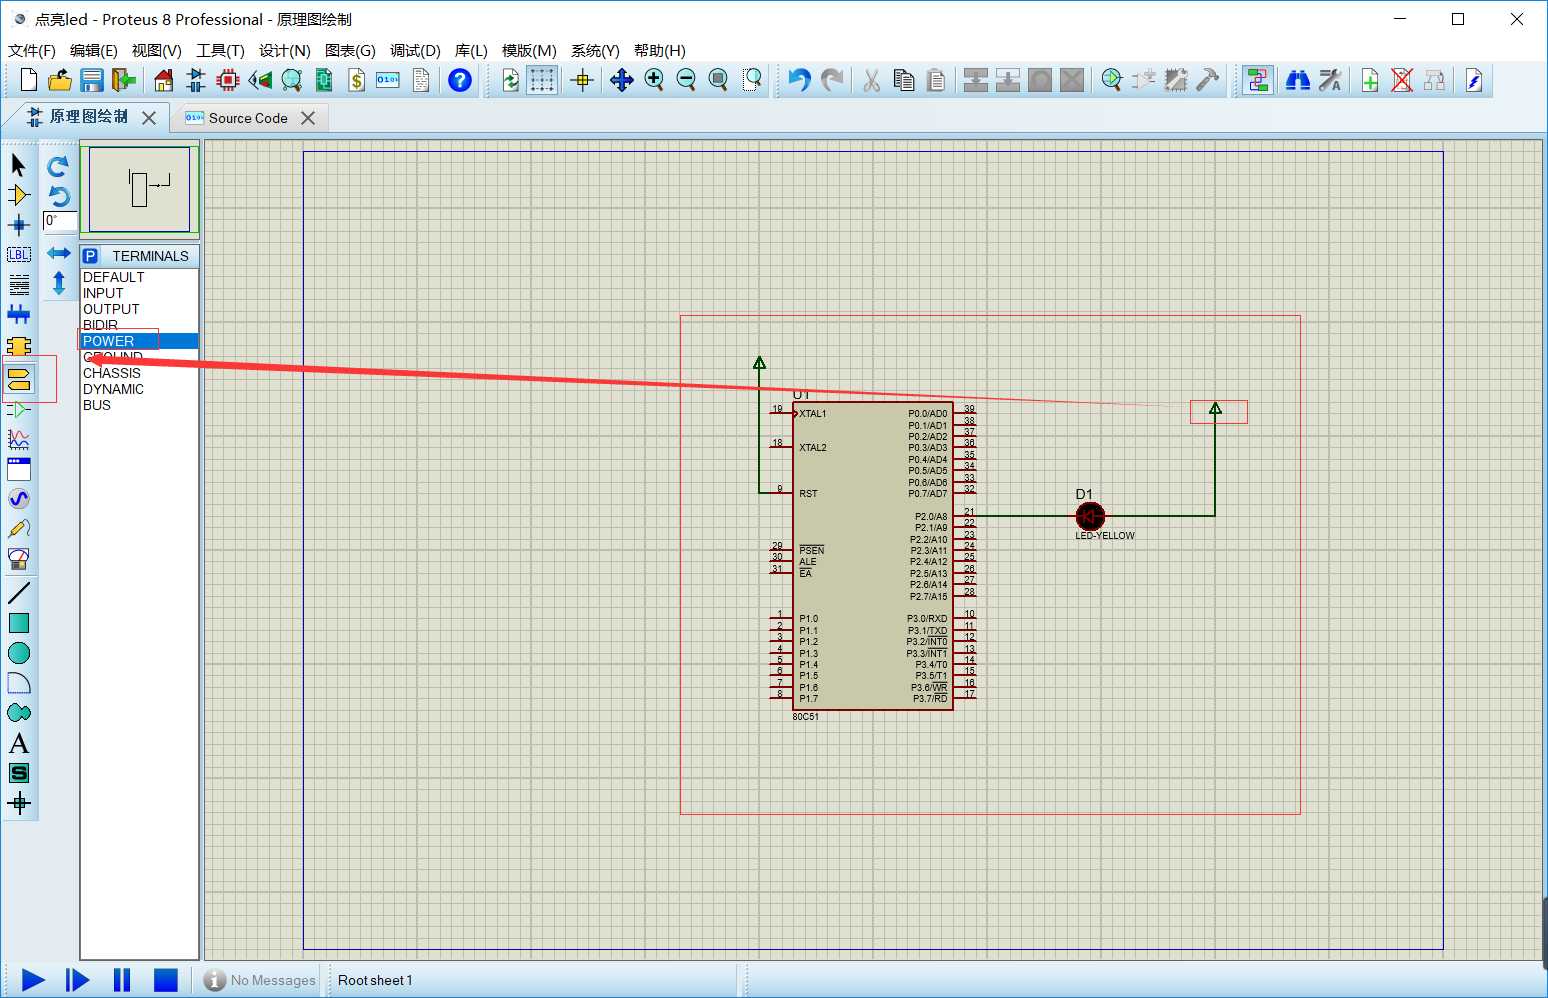The image size is (1548, 998).
Task: Open the 帮助(H) menu
Action: pos(660,51)
